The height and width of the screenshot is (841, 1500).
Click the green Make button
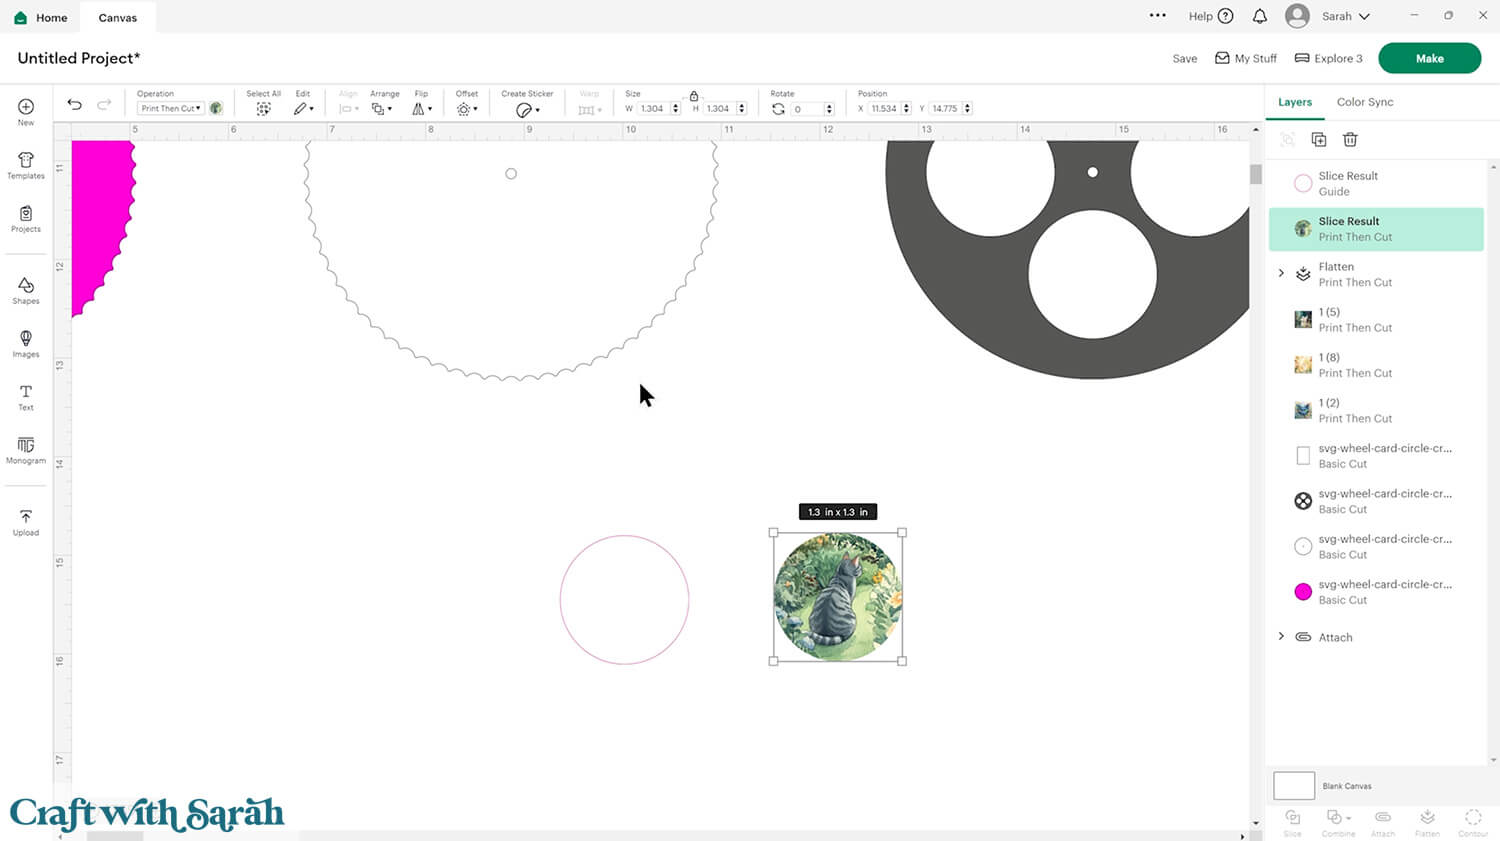point(1429,58)
